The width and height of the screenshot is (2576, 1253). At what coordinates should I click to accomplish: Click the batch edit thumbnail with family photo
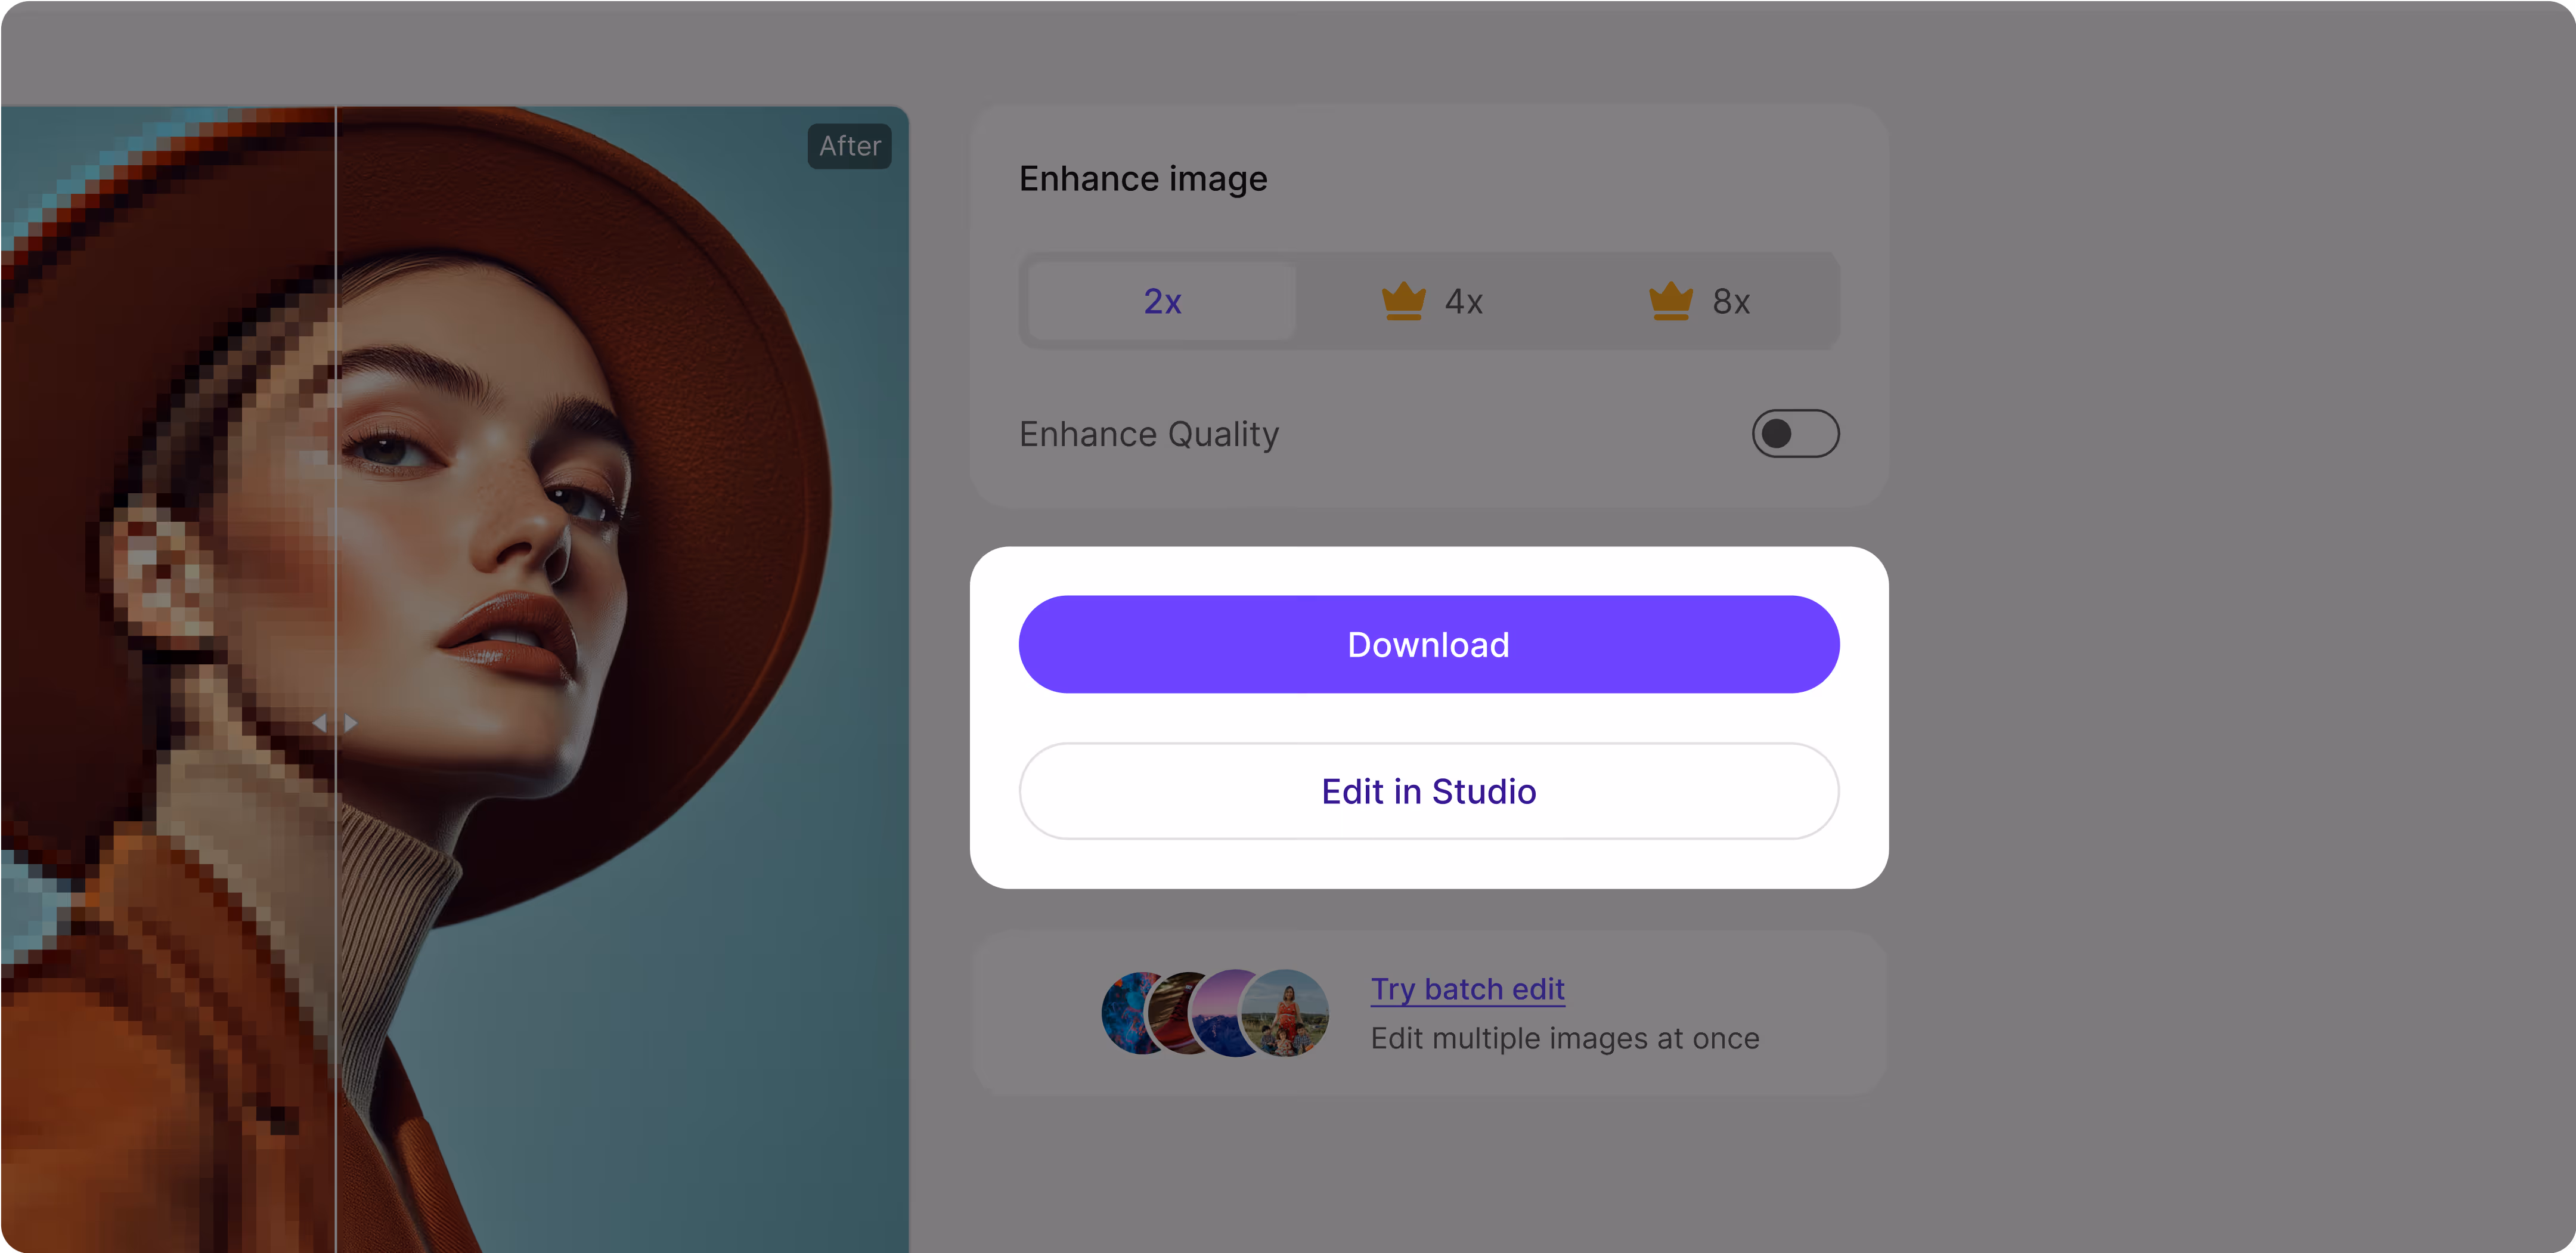[1285, 1013]
